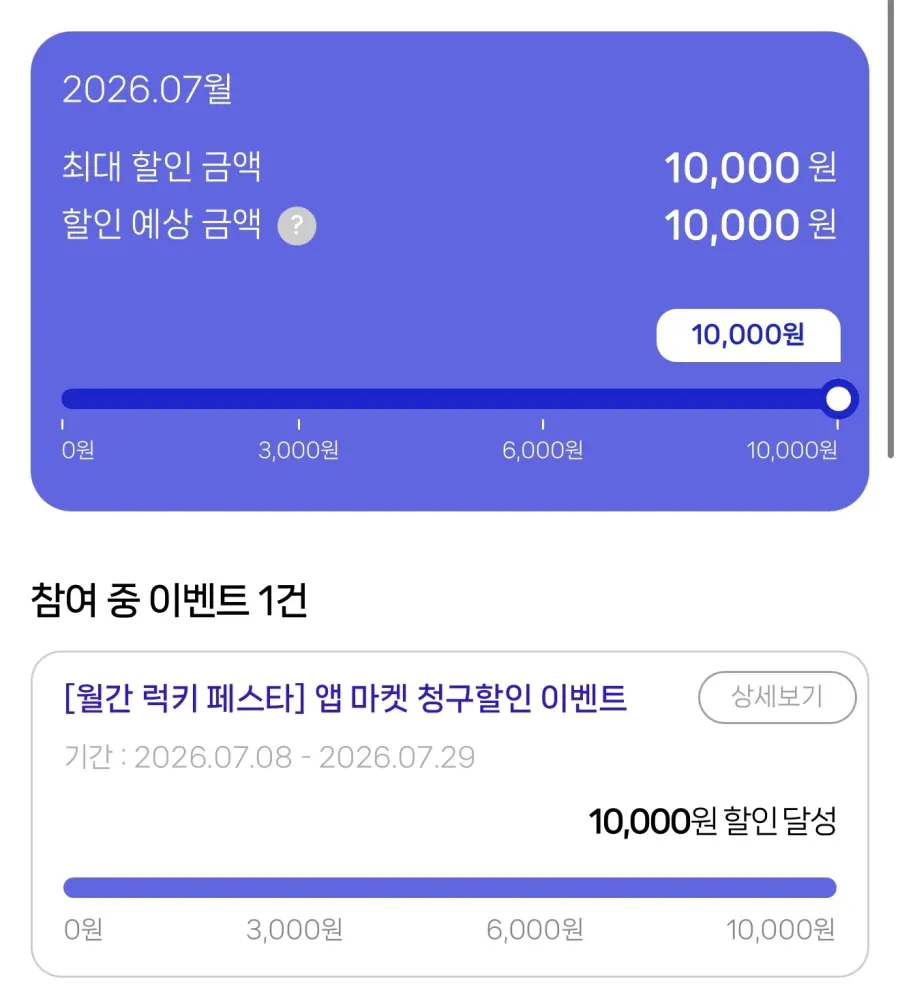Tap the 할인 예상 금액 label
This screenshot has height=990, width=900.
[162, 224]
